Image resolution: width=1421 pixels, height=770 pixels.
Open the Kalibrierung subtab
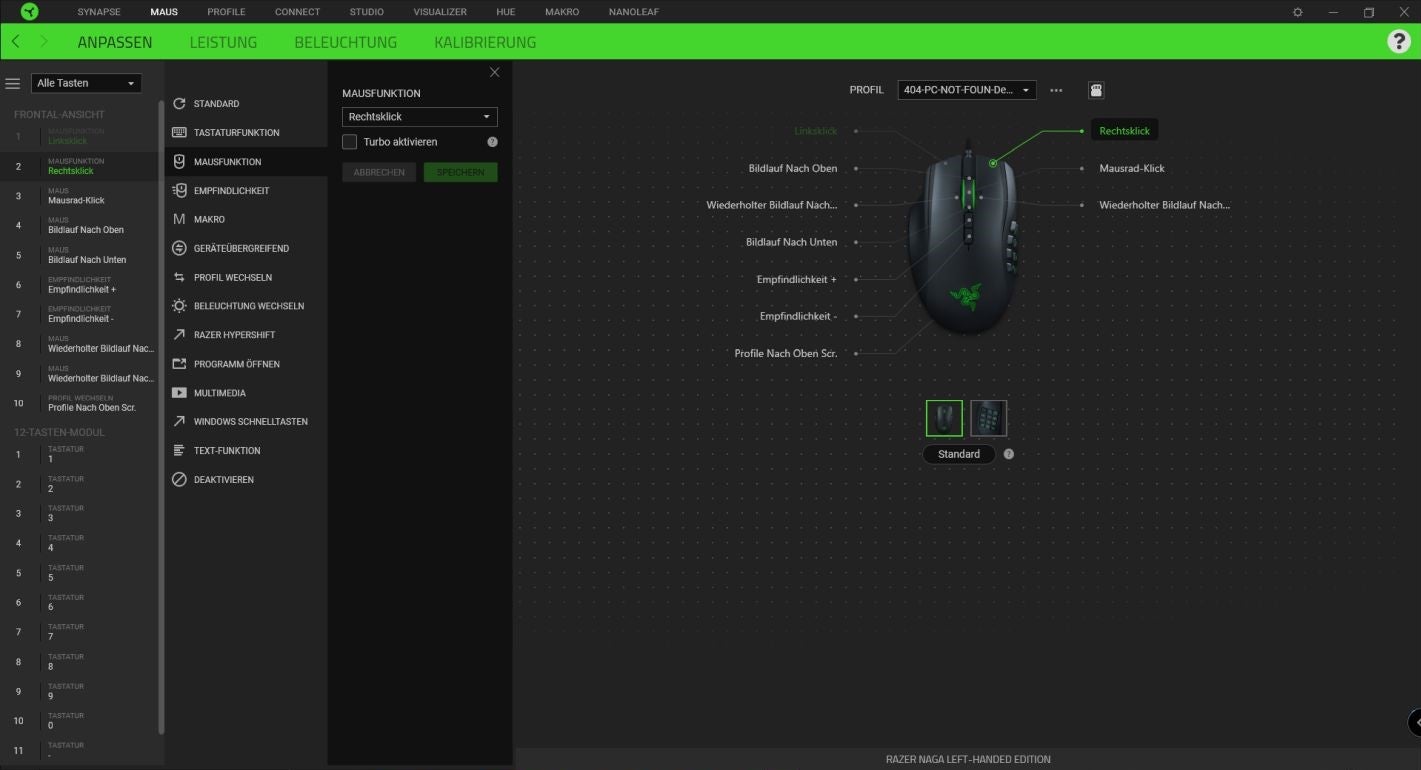coord(485,42)
